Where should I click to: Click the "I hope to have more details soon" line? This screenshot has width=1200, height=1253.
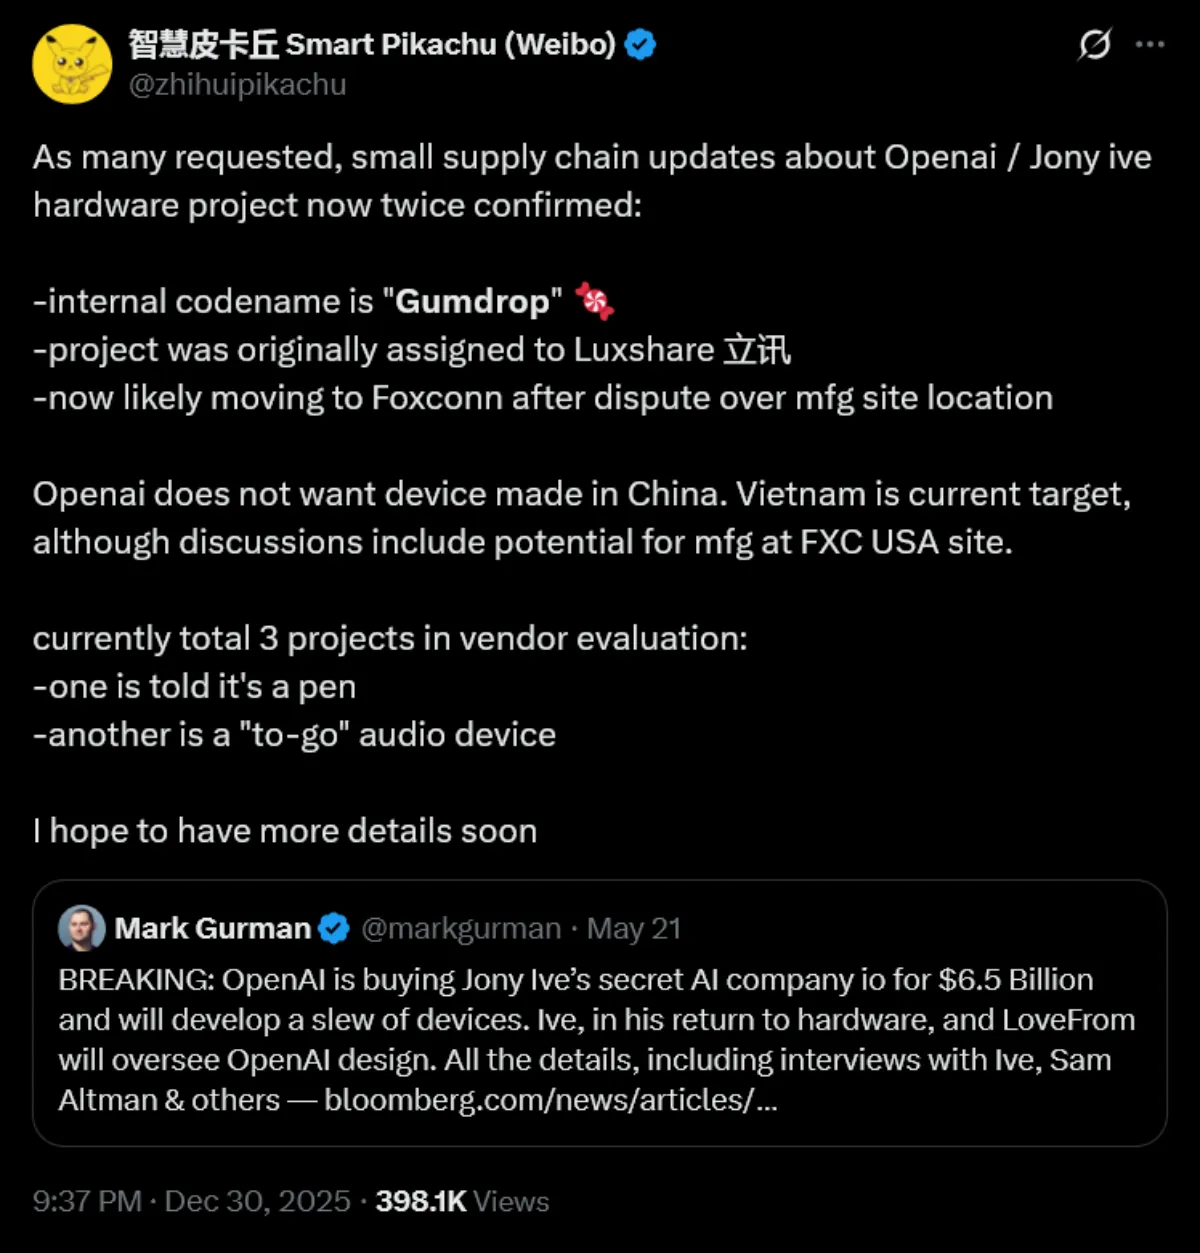[x=285, y=831]
